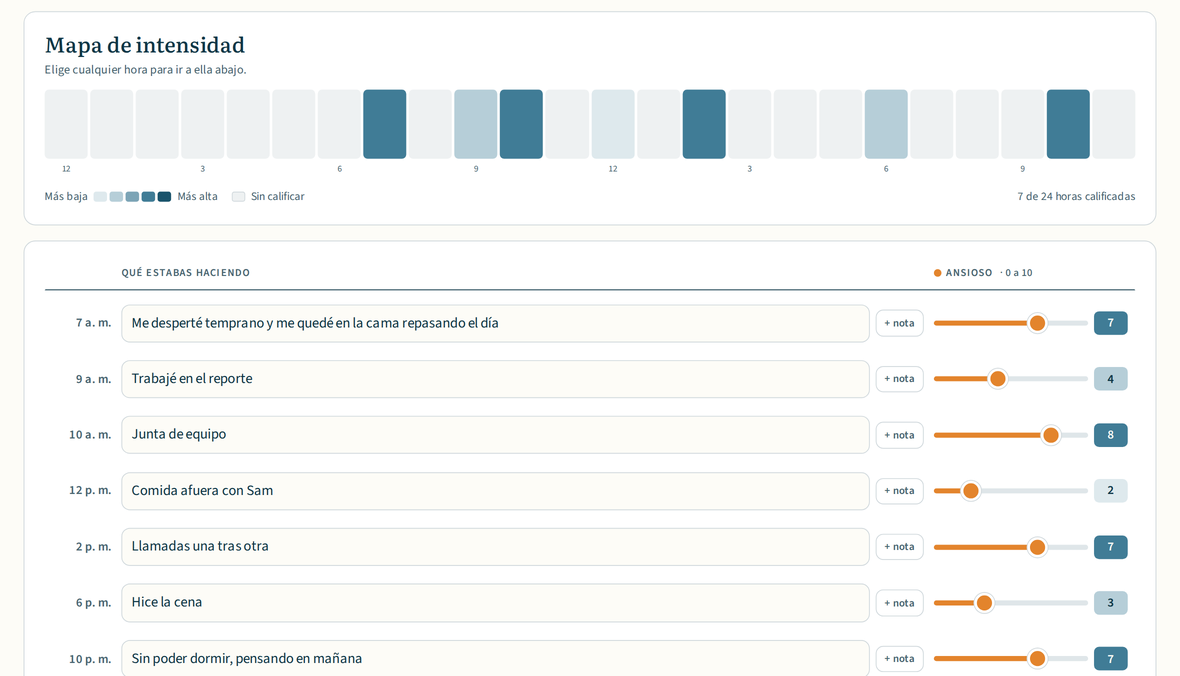The width and height of the screenshot is (1180, 676).
Task: Select the 7 a.m. dark heatmap cell
Action: pos(385,124)
